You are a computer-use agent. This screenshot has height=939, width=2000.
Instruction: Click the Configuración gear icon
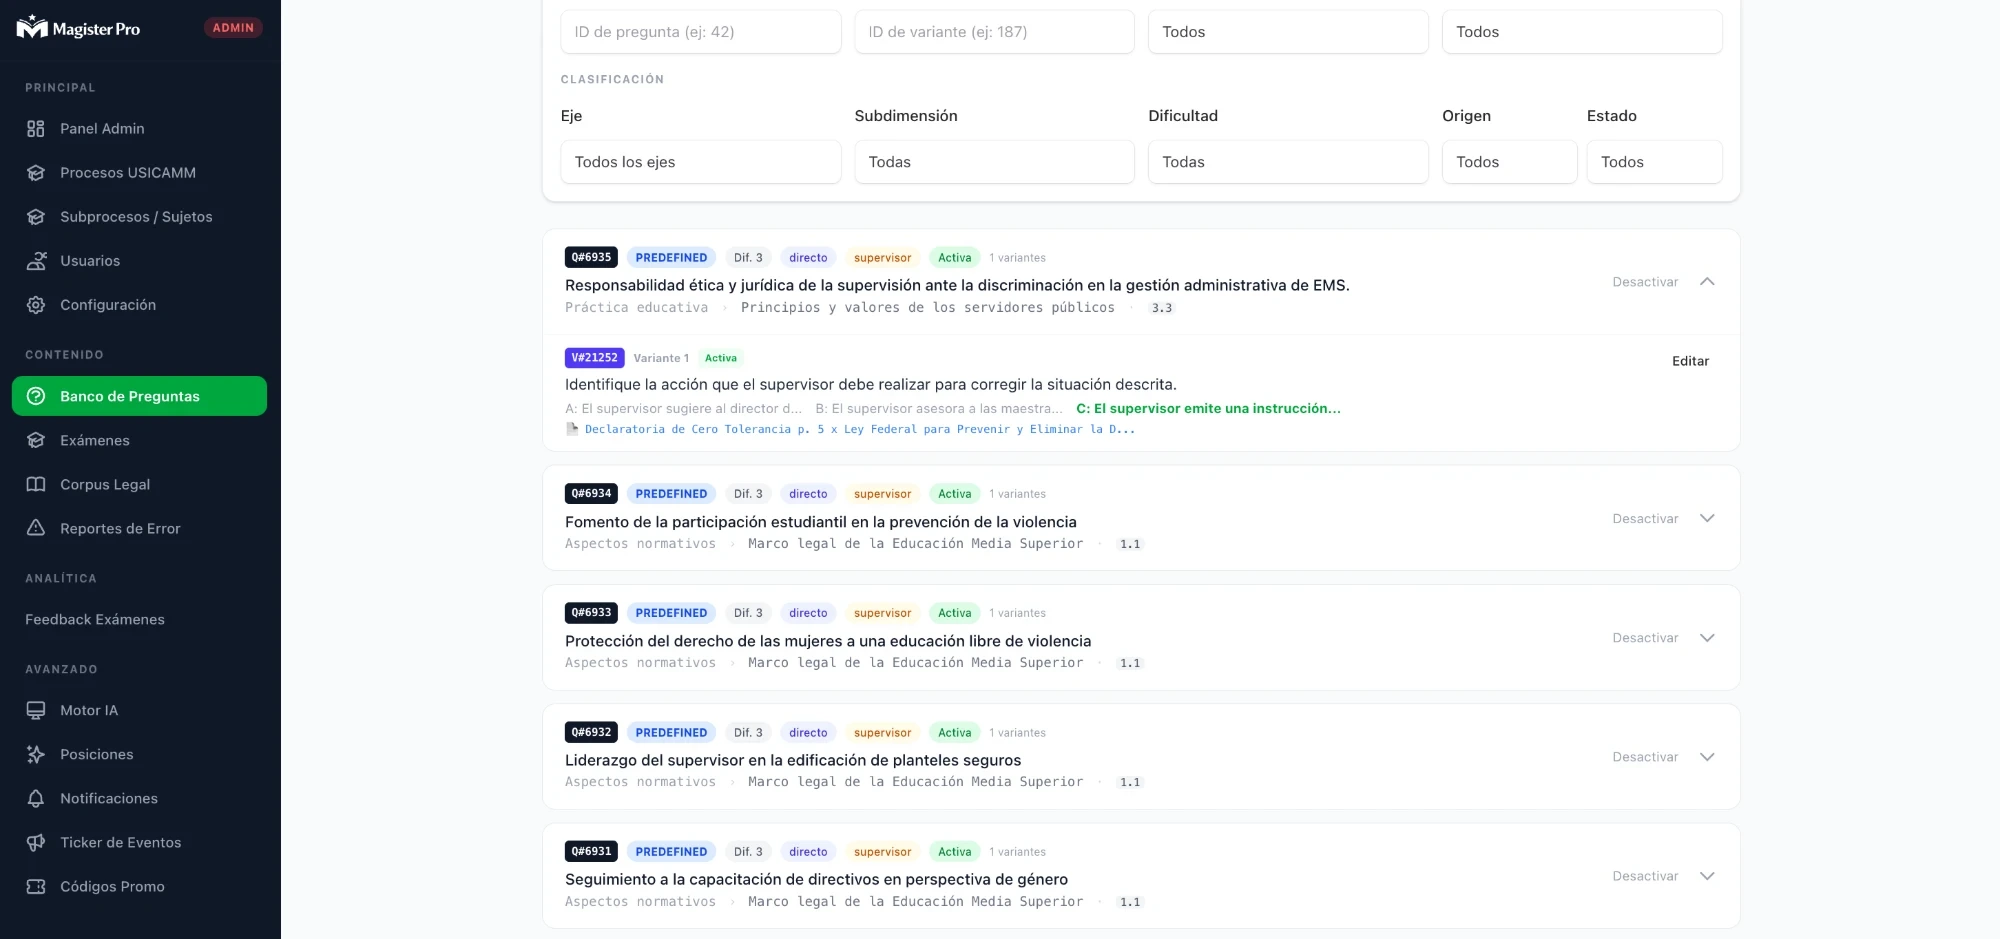[36, 304]
